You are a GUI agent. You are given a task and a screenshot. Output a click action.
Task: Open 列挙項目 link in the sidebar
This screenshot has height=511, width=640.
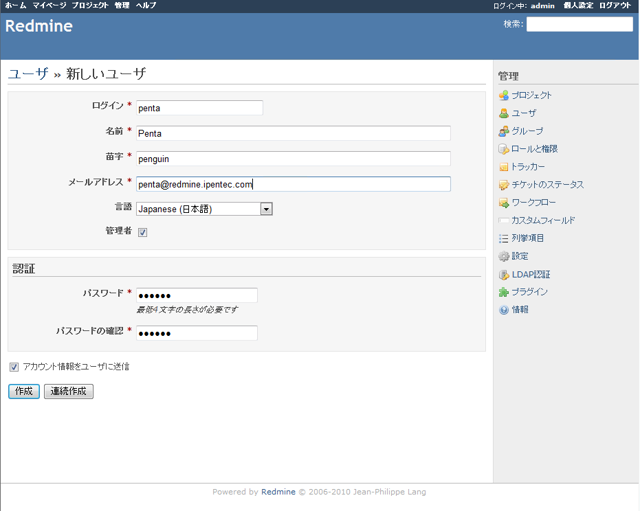coord(528,238)
